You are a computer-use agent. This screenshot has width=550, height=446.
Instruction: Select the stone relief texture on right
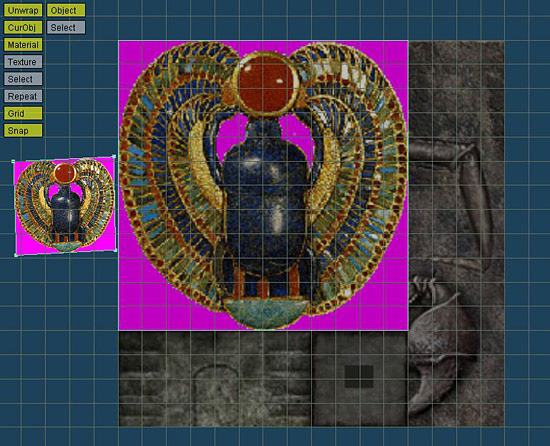click(456, 233)
